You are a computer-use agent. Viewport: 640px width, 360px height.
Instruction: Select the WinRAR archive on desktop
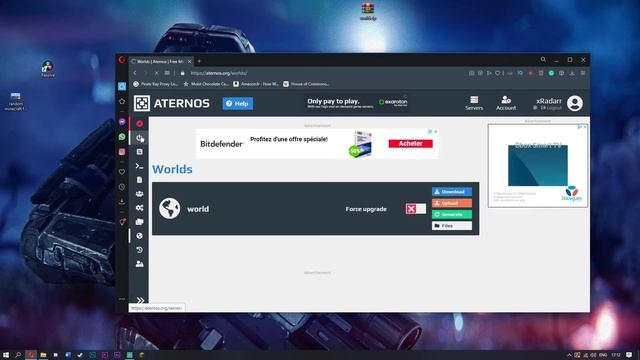tap(368, 11)
